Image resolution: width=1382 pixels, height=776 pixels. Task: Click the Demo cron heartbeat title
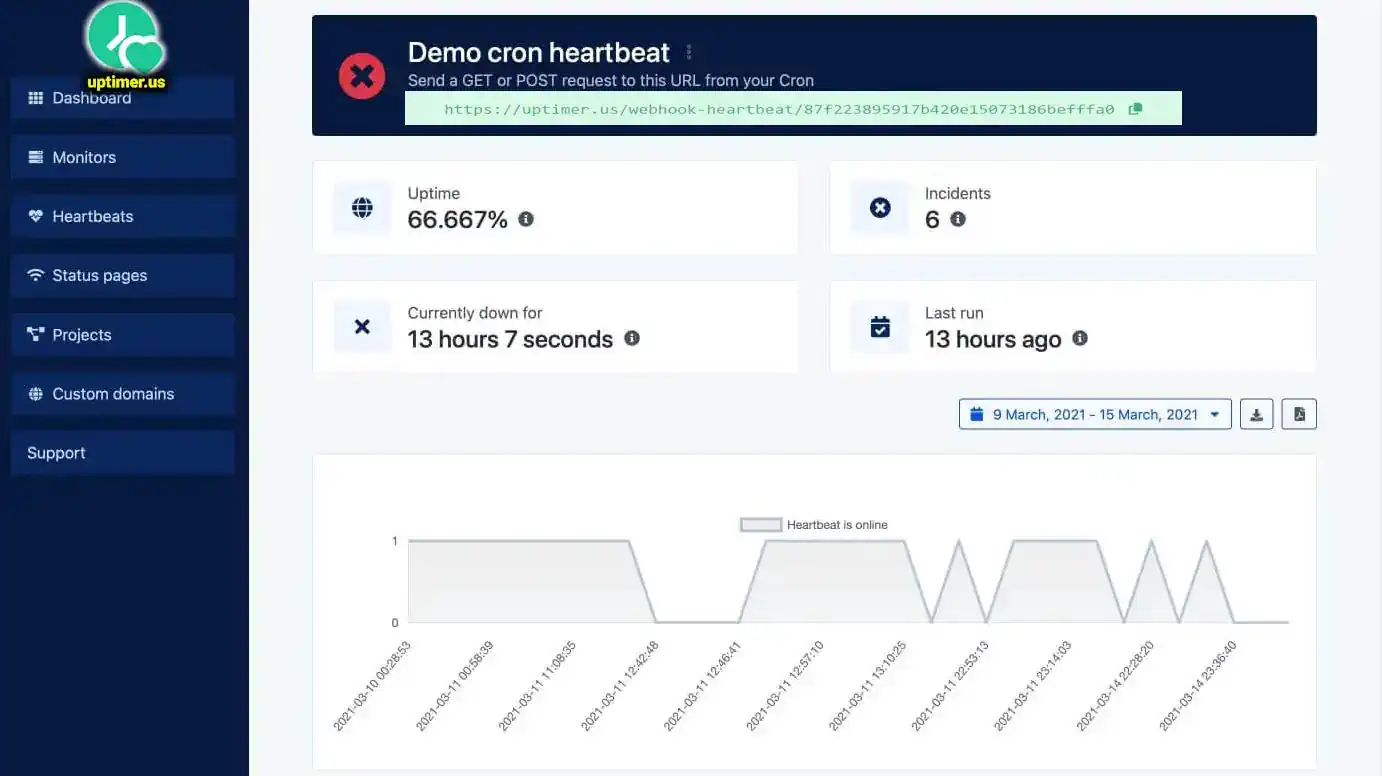click(x=539, y=52)
